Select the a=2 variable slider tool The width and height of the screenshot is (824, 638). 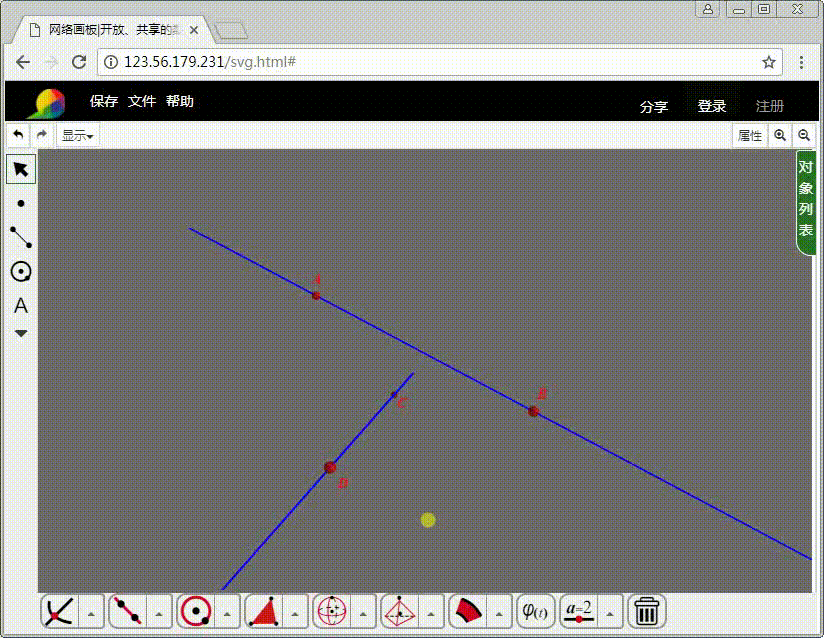coord(579,611)
